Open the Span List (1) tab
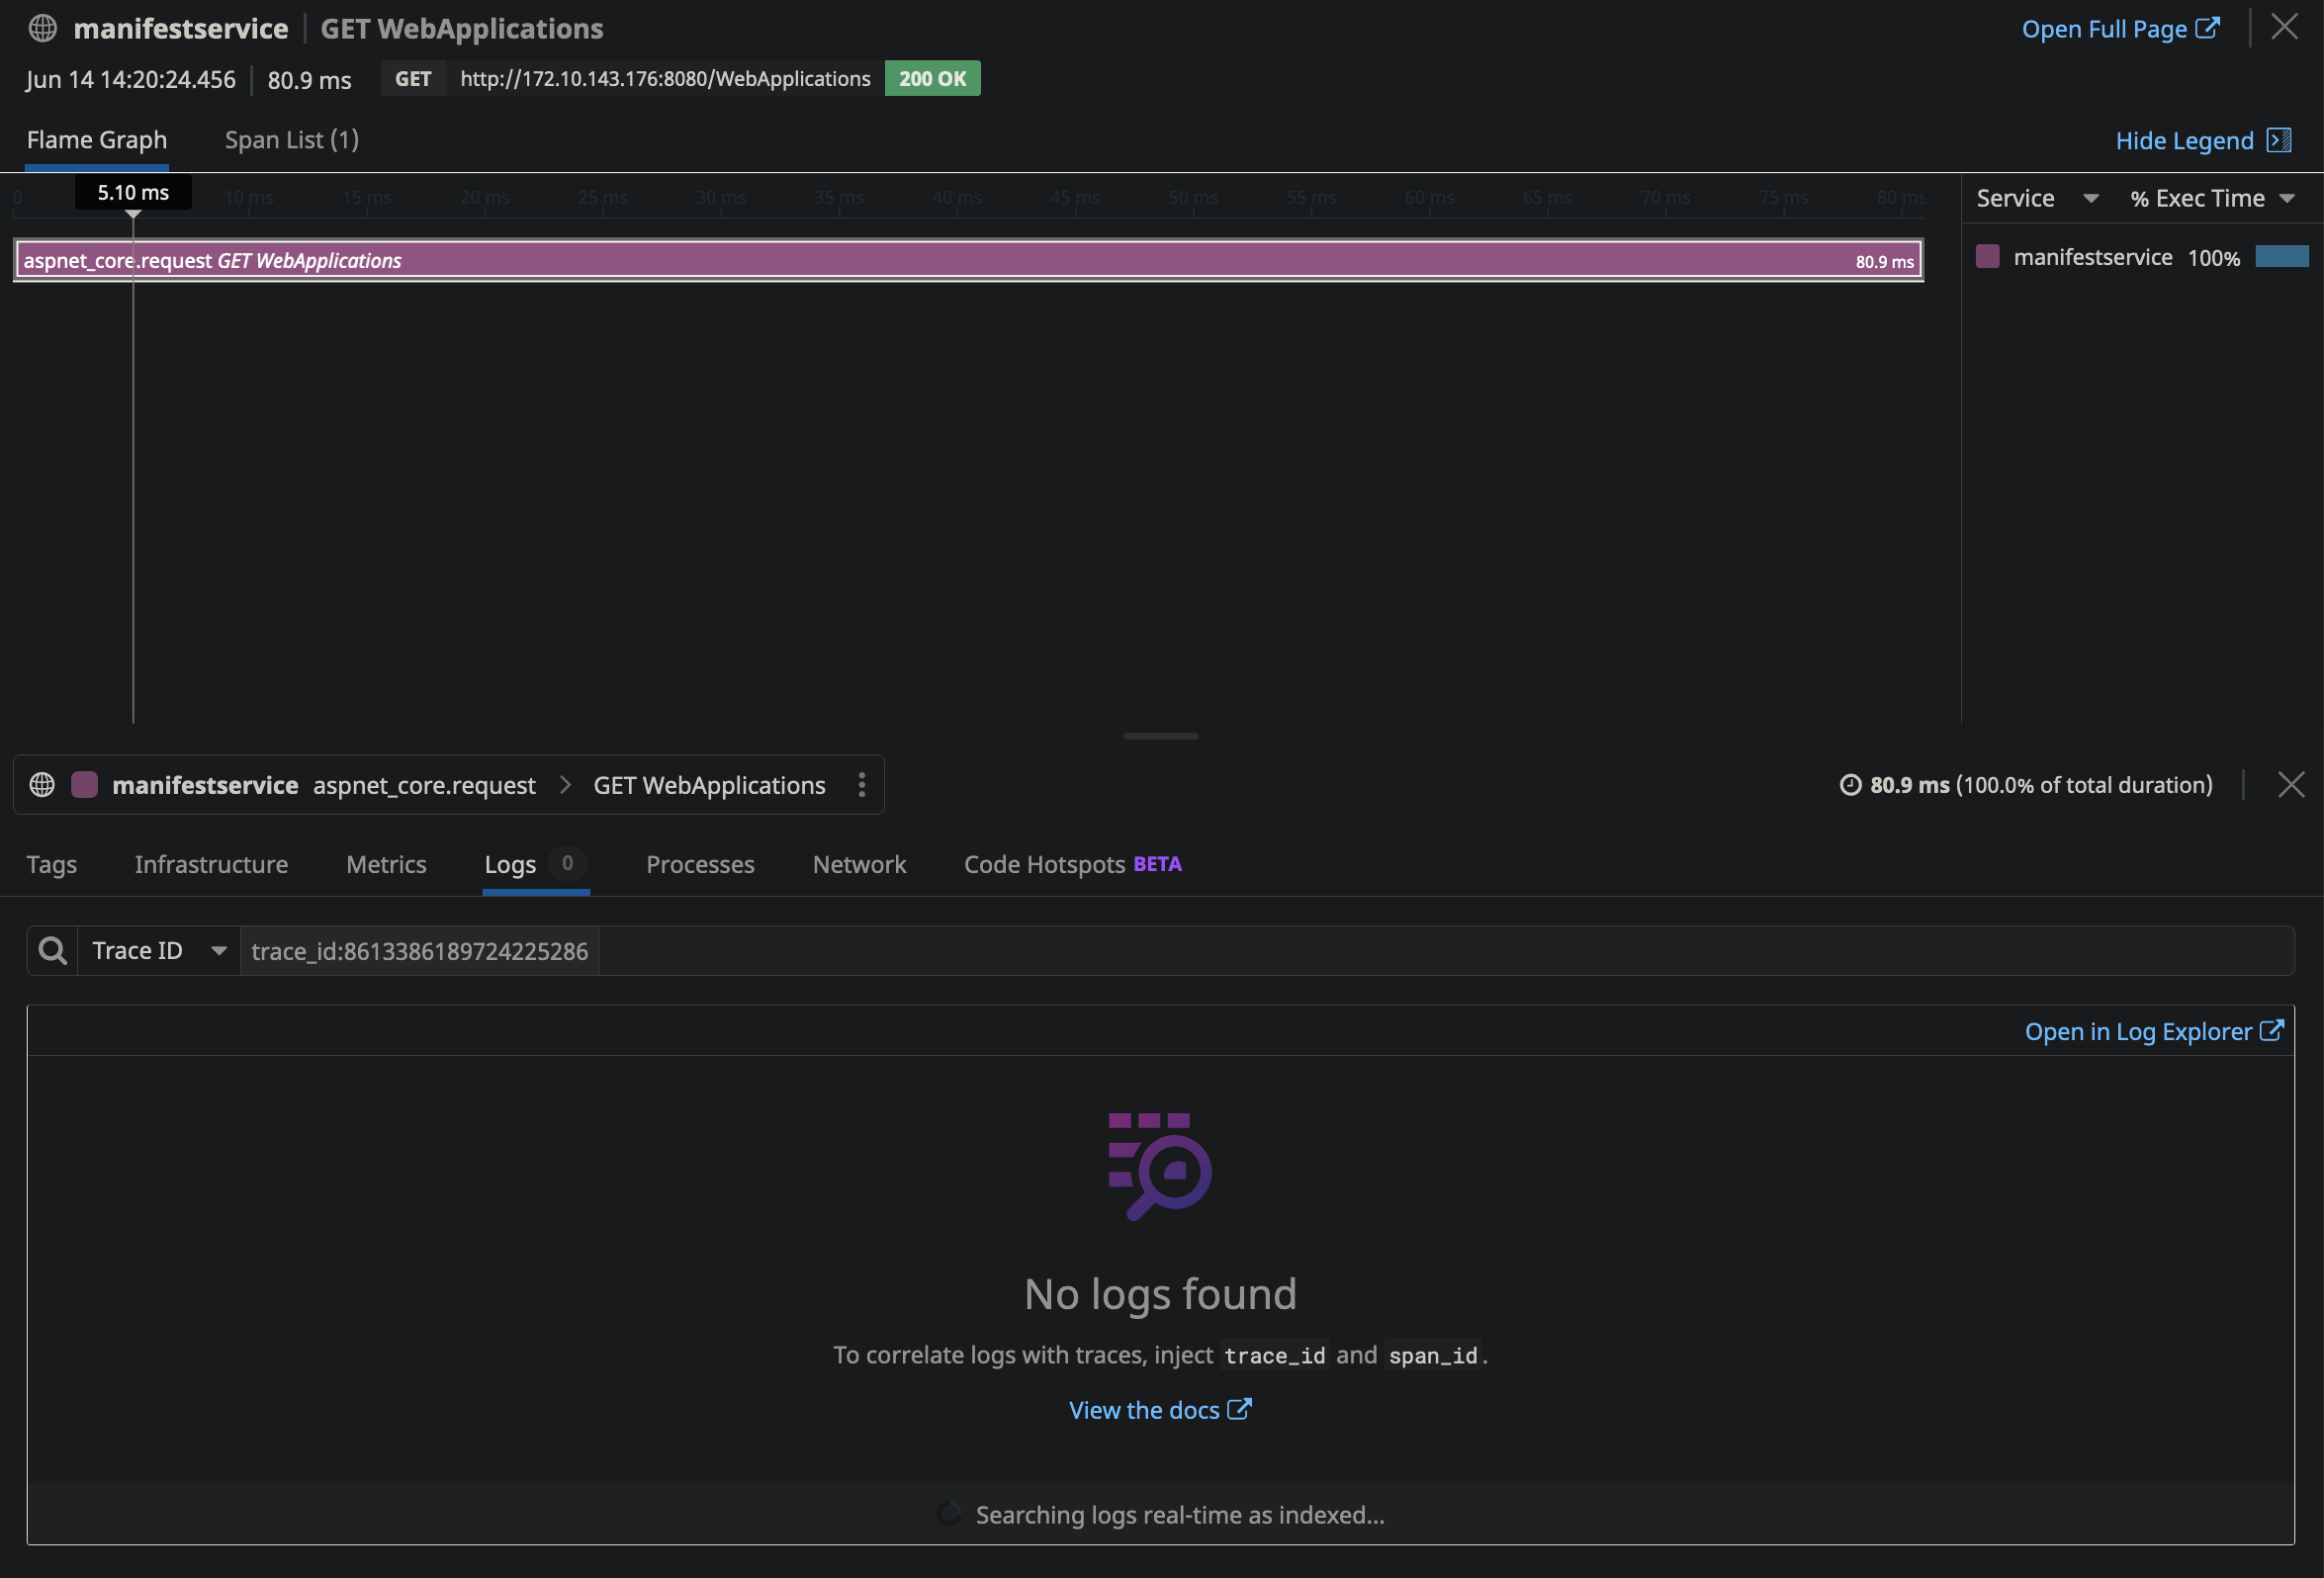The height and width of the screenshot is (1578, 2324). click(292, 140)
